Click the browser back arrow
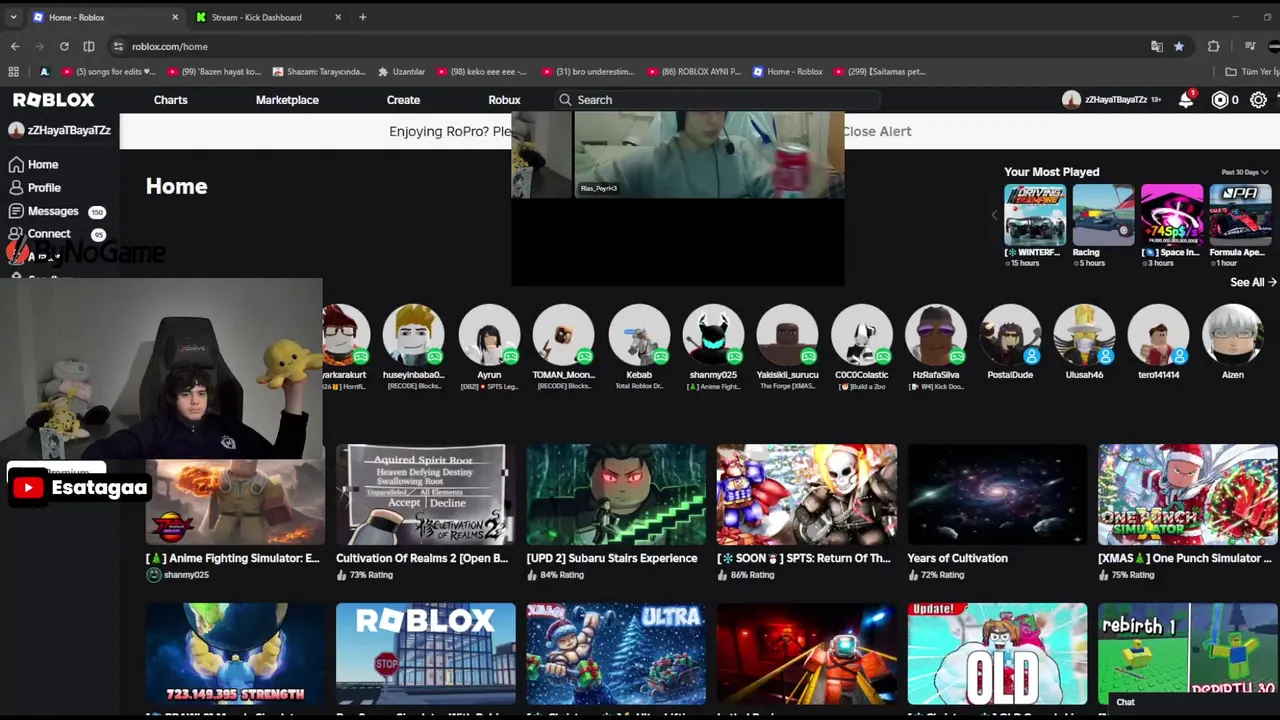Image resolution: width=1280 pixels, height=720 pixels. coord(15,46)
